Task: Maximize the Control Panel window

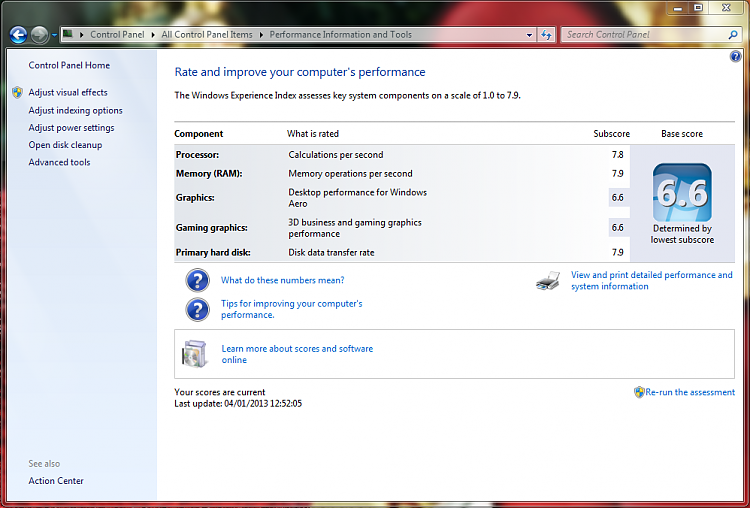Action: [x=698, y=8]
